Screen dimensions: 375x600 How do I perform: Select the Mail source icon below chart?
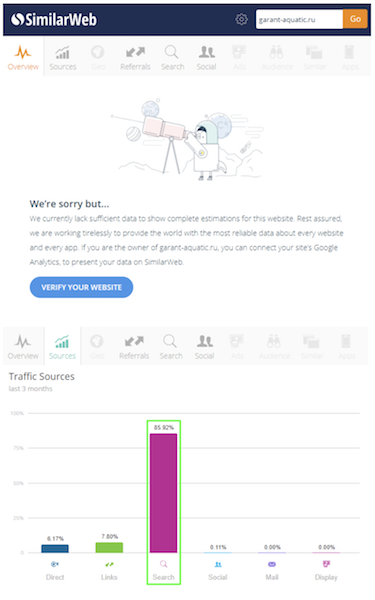click(272, 564)
